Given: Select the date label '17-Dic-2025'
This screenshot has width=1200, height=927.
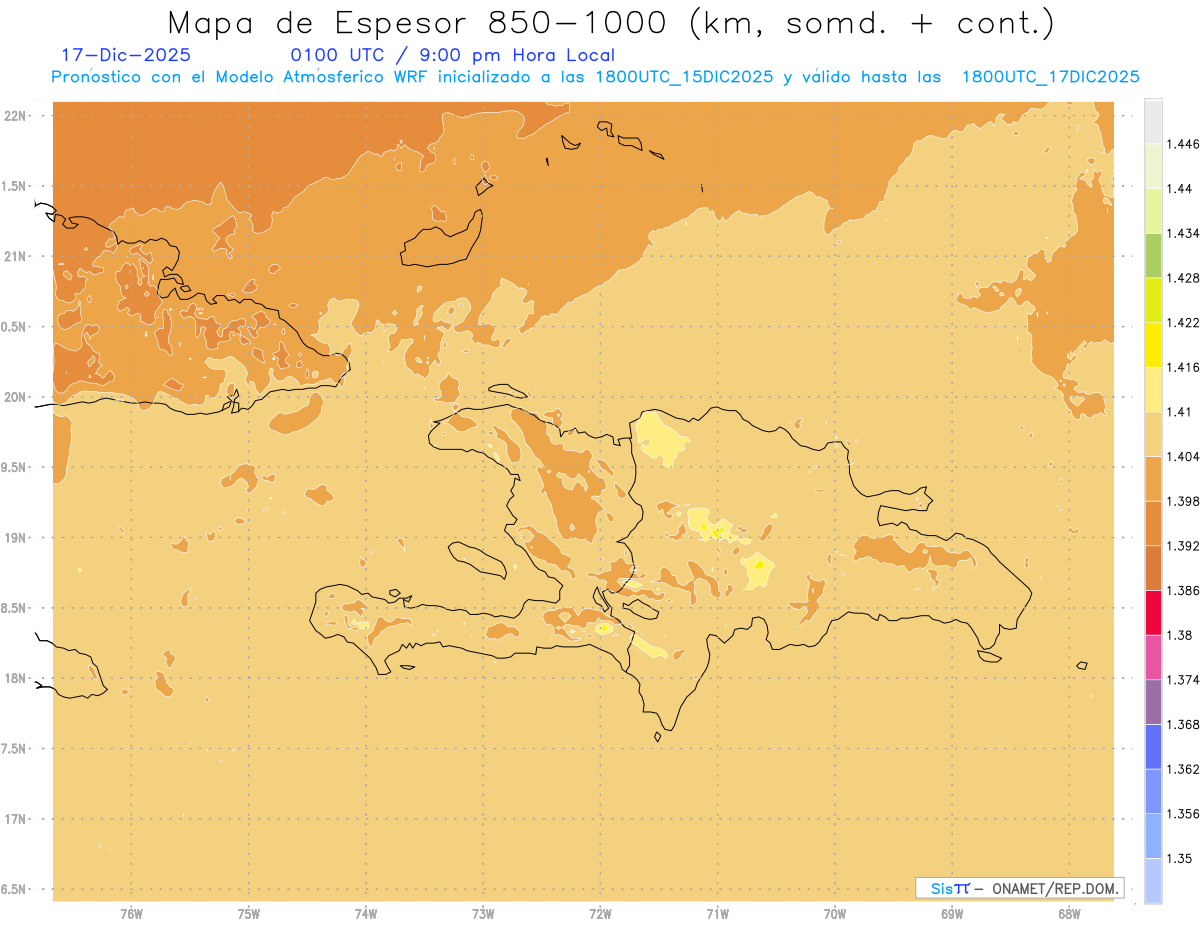Looking at the screenshot, I should pos(126,56).
